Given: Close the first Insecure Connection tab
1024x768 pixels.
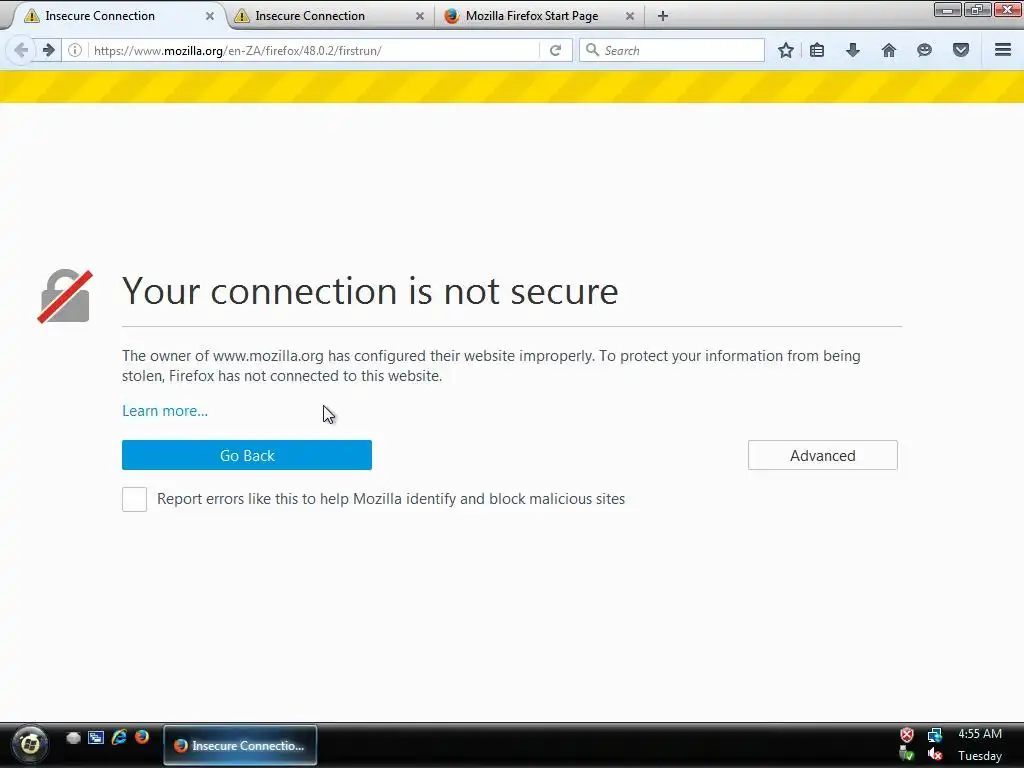Looking at the screenshot, I should 210,16.
